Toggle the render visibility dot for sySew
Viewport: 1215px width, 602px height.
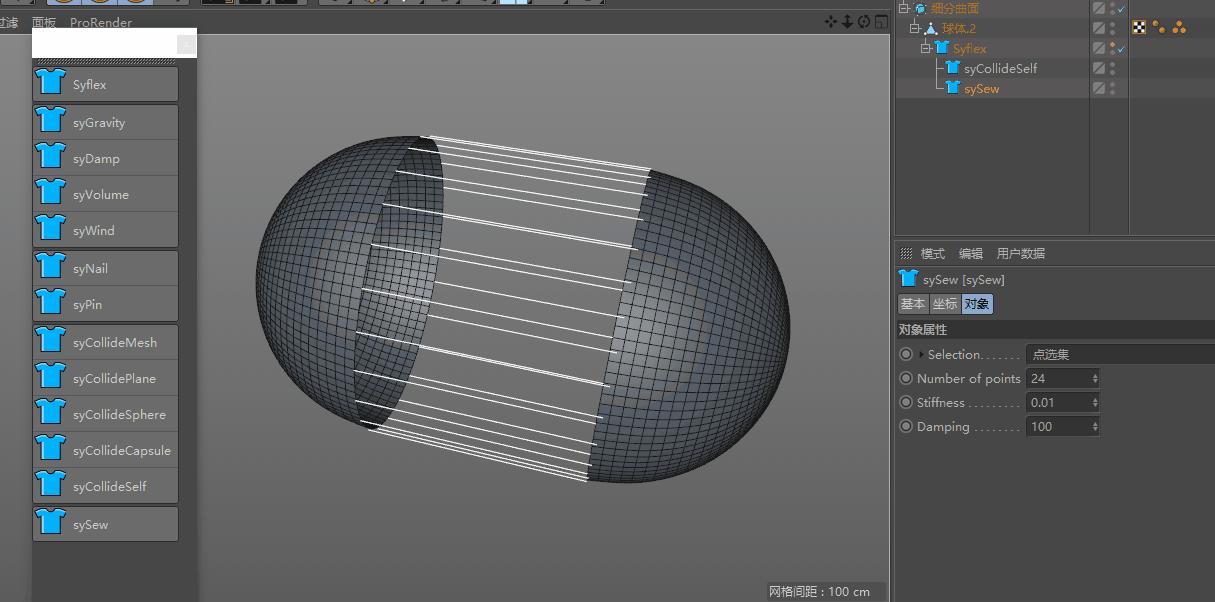(1113, 90)
